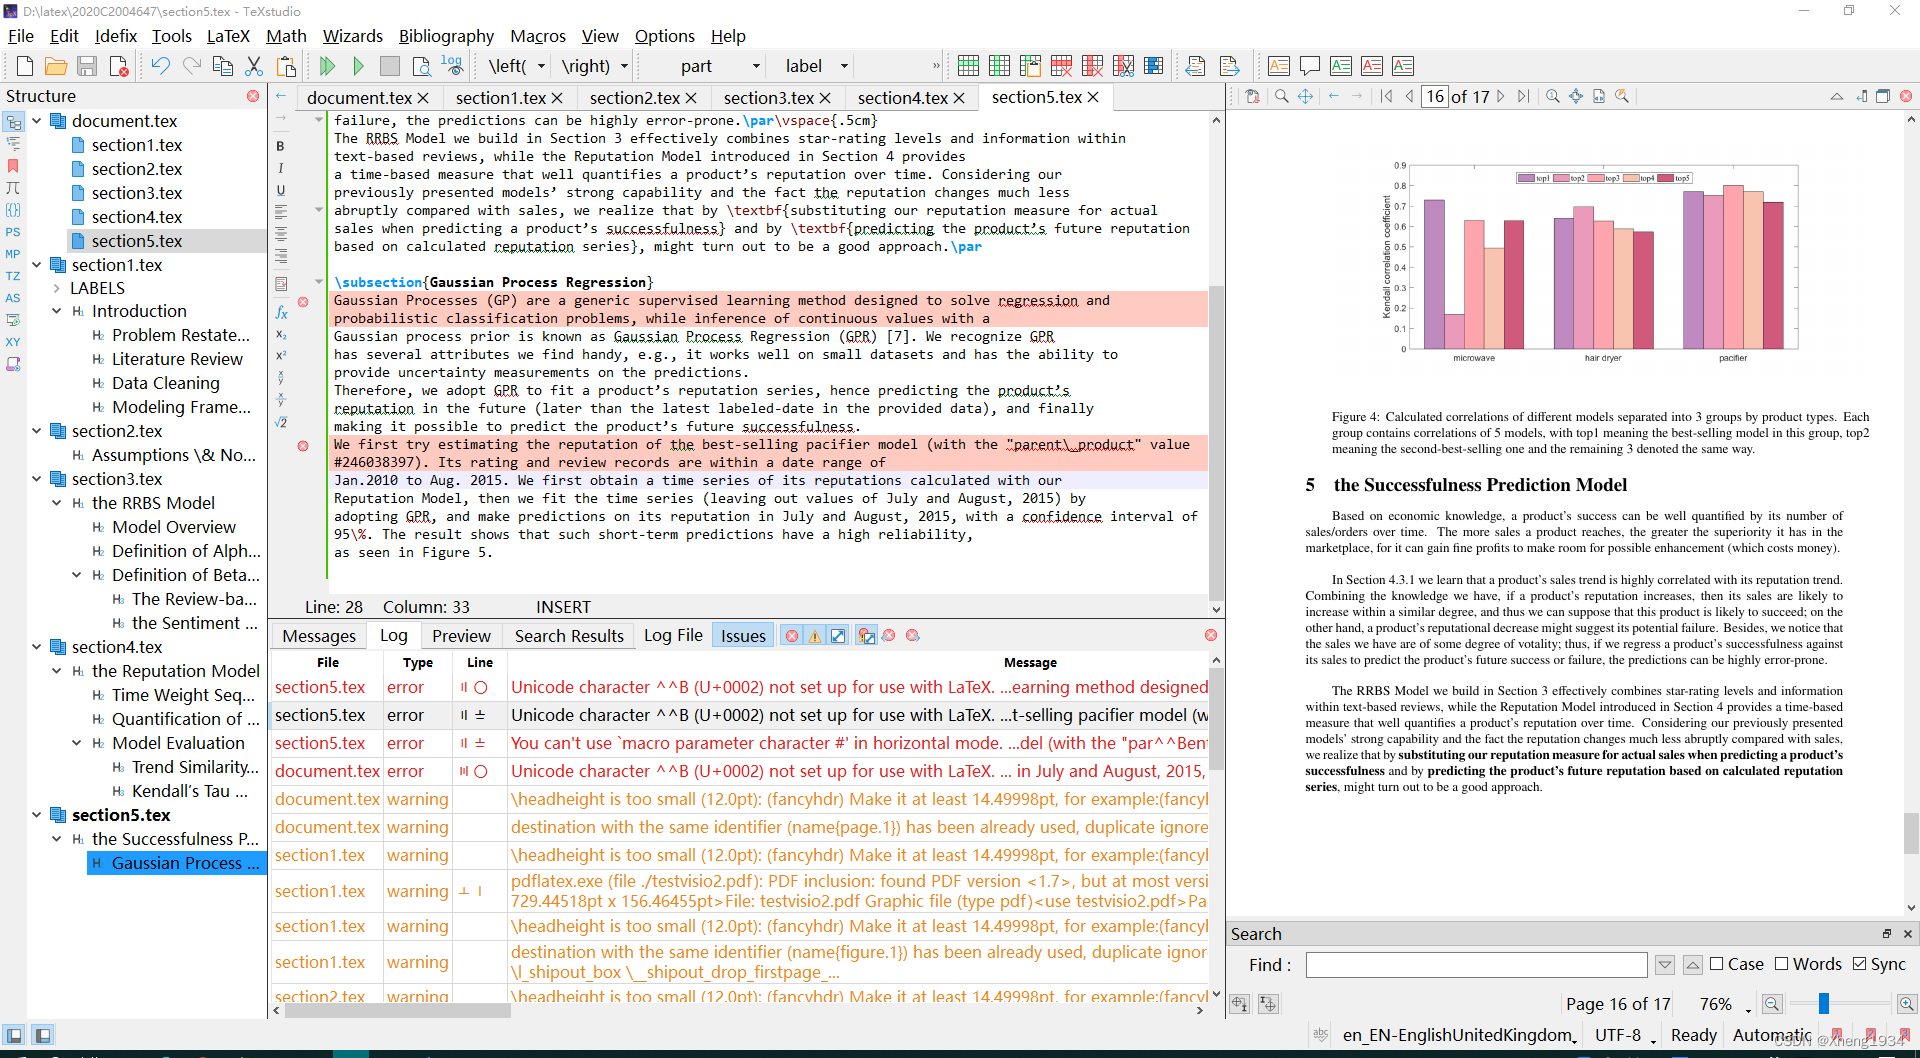
Task: Open the Issues panel
Action: click(x=742, y=635)
